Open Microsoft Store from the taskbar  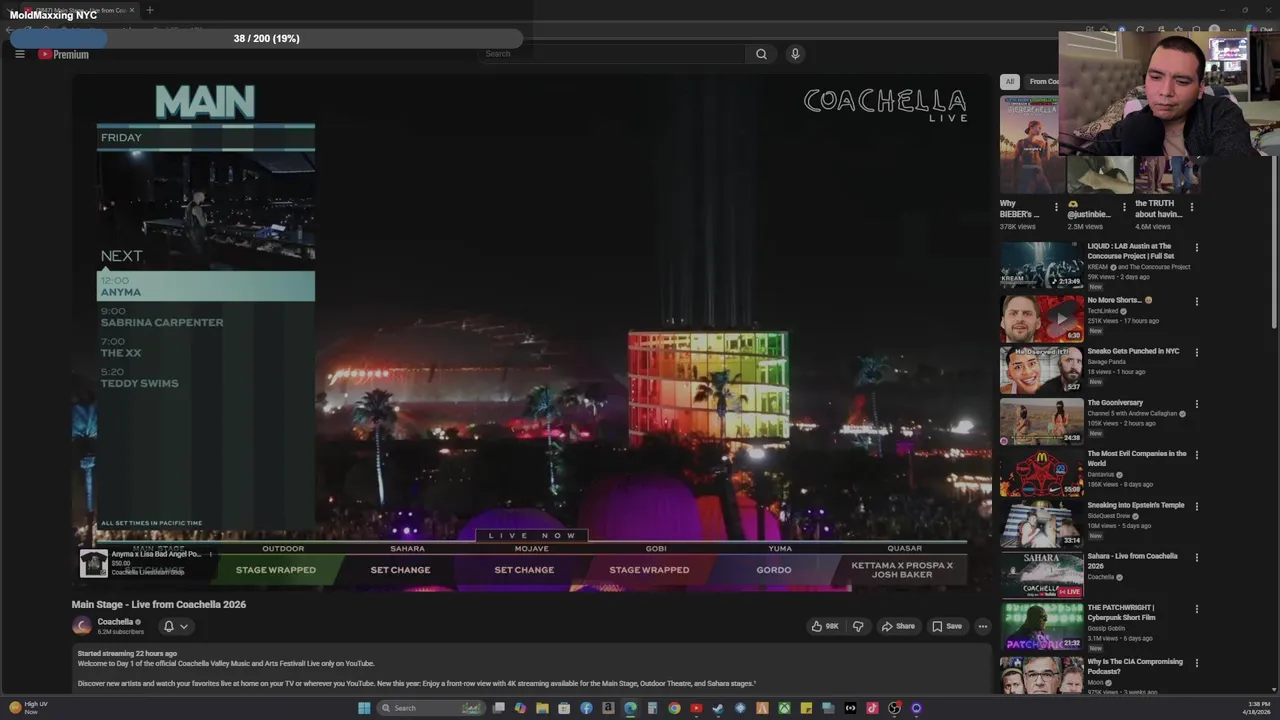tap(564, 708)
